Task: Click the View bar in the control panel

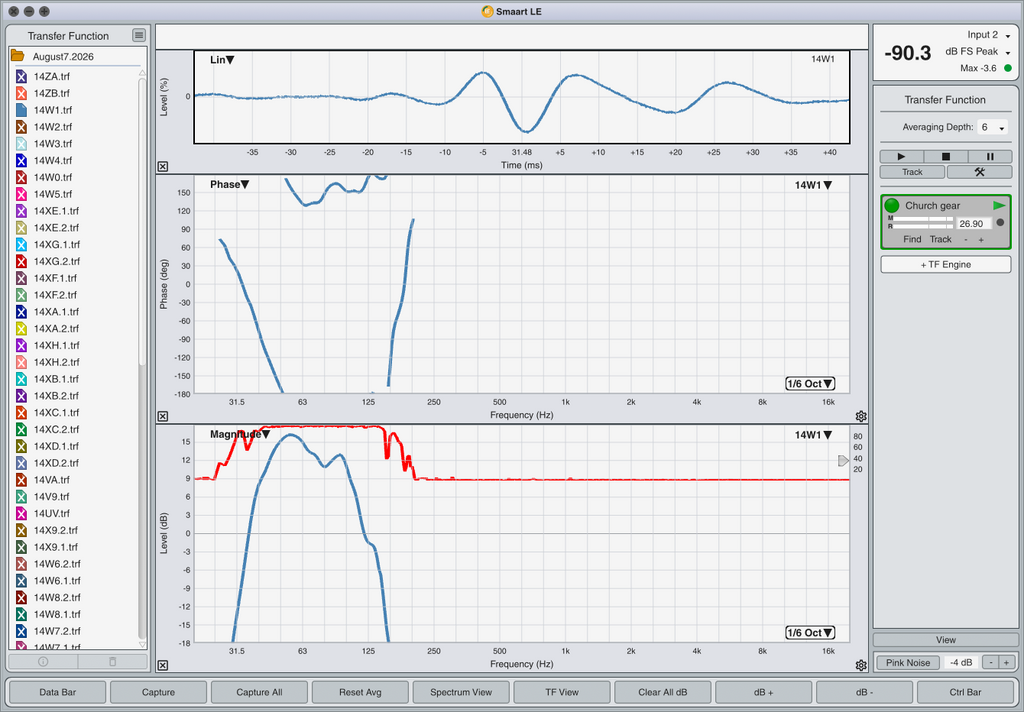Action: click(x=946, y=639)
